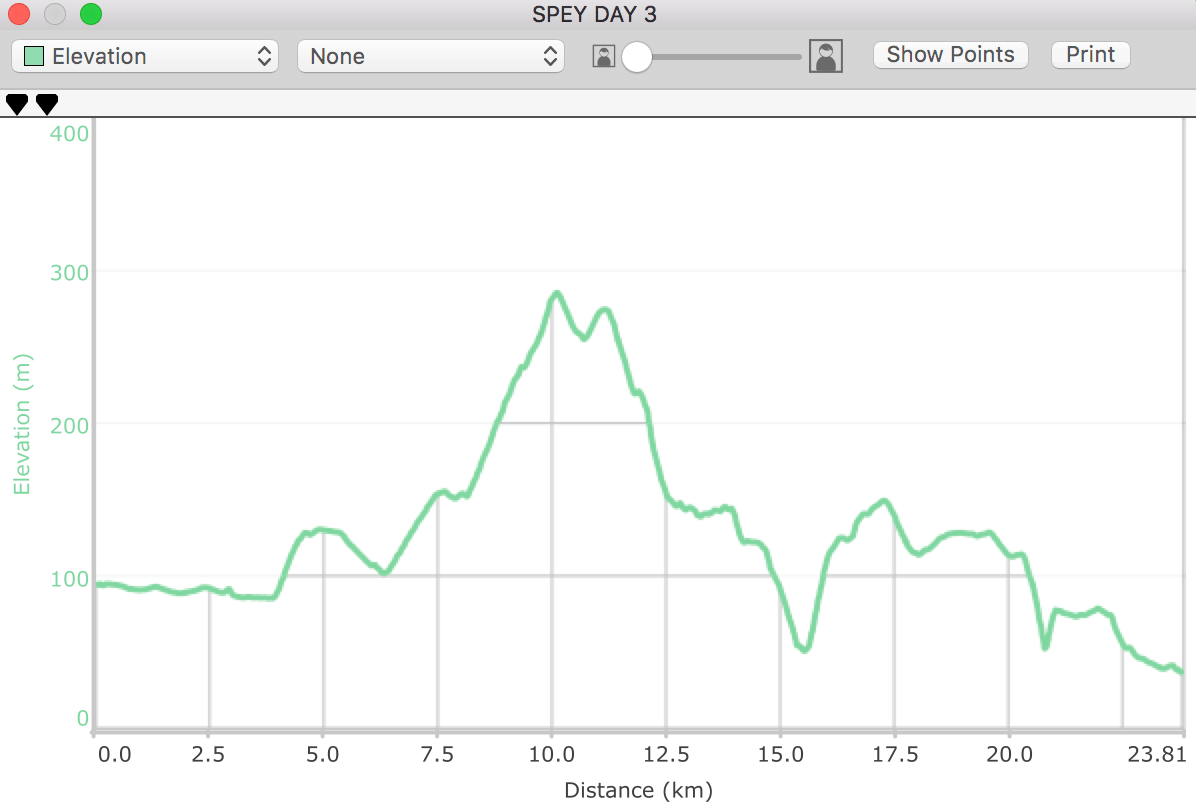Click the white smoothing slider knob
This screenshot has height=810, width=1196.
click(636, 57)
